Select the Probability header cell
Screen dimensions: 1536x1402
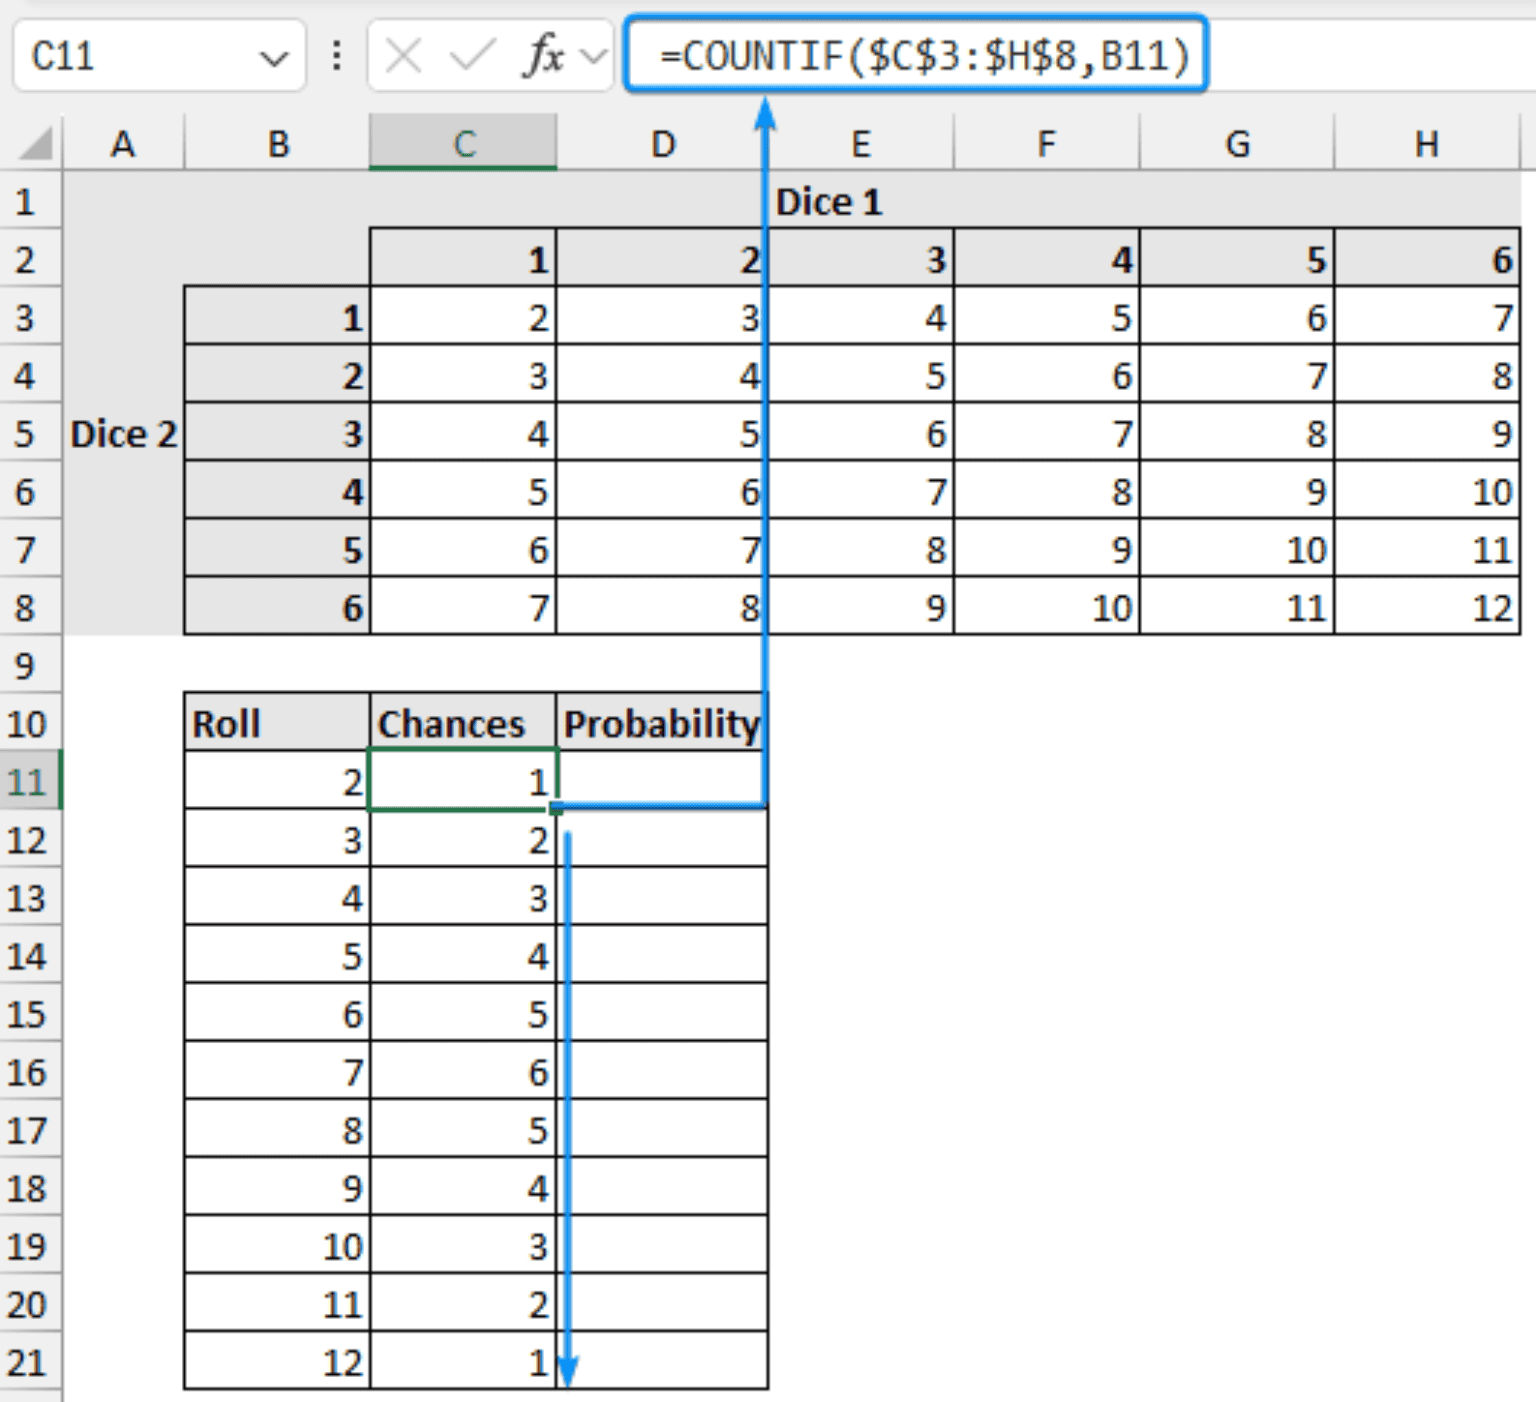point(662,722)
